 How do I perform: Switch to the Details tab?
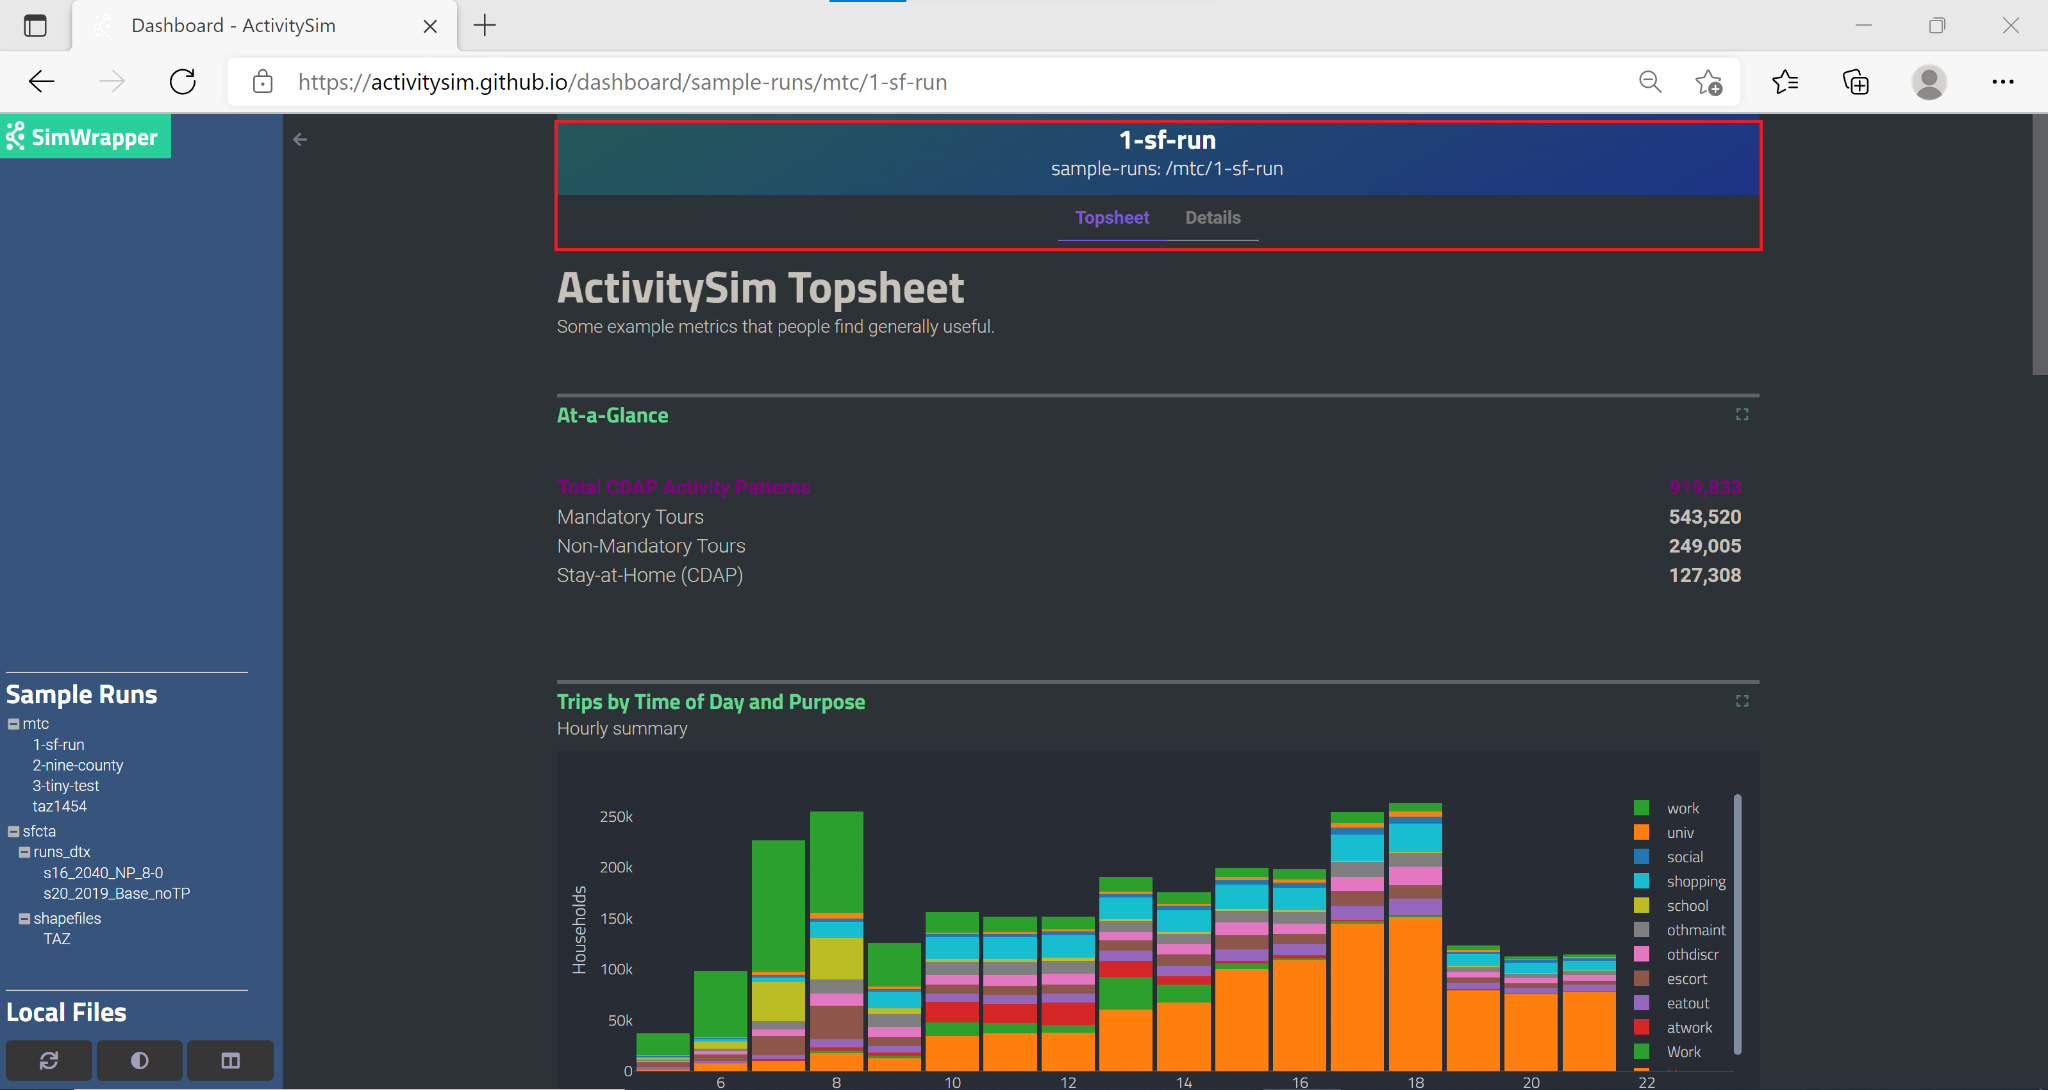(1212, 218)
